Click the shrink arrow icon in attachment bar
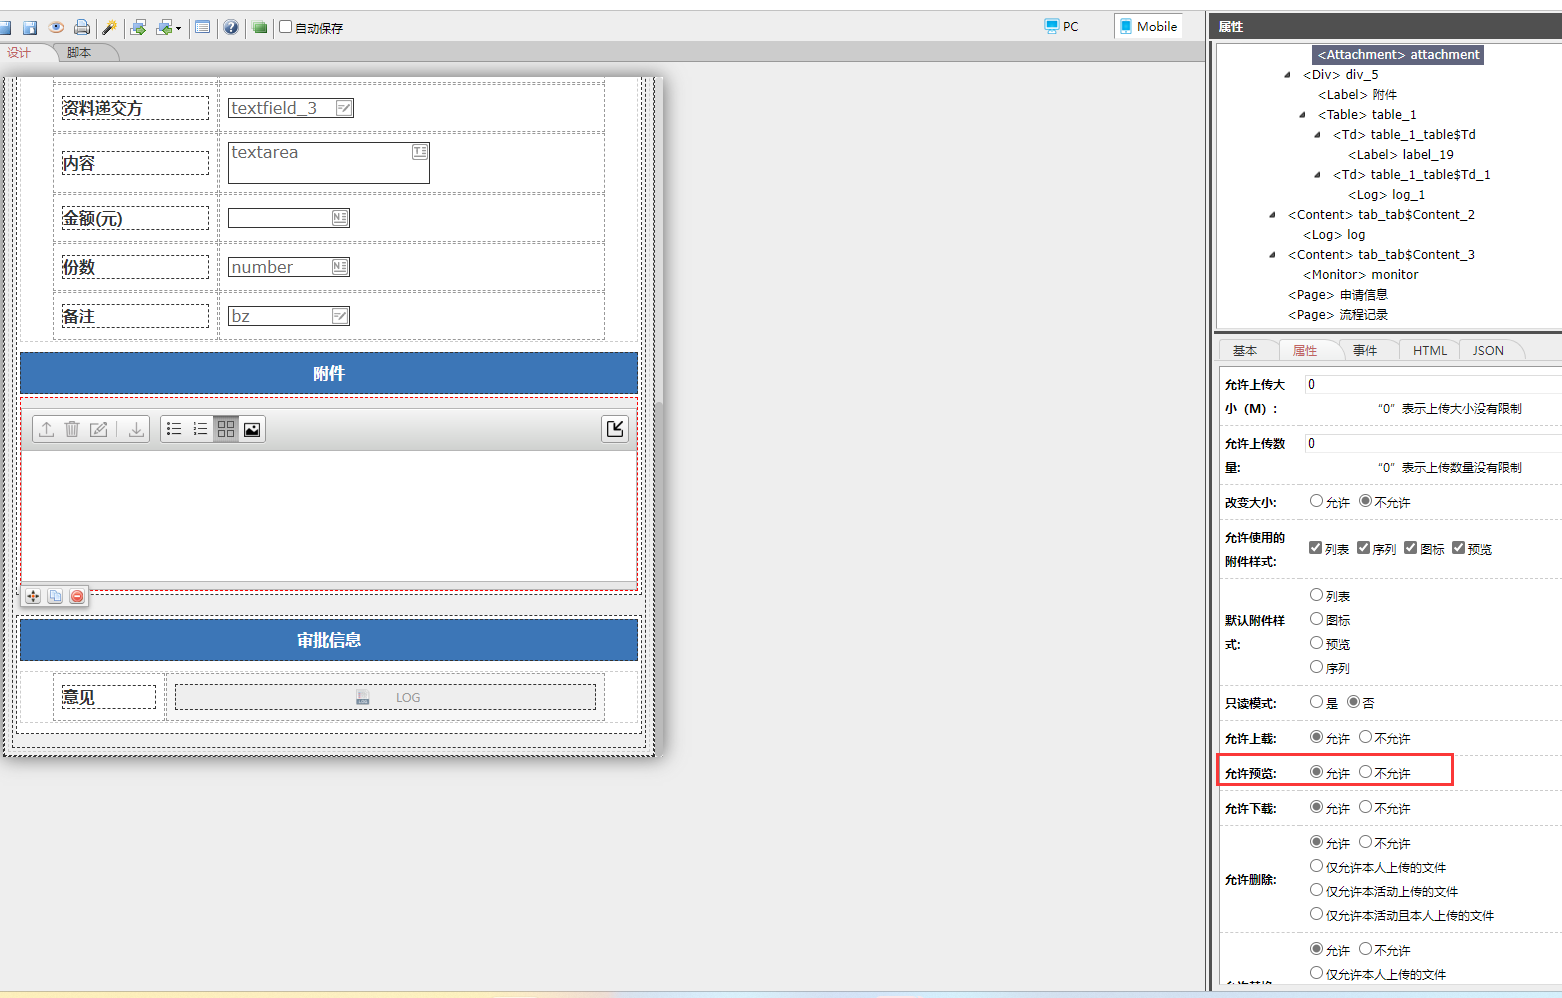This screenshot has height=998, width=1562. (x=615, y=429)
